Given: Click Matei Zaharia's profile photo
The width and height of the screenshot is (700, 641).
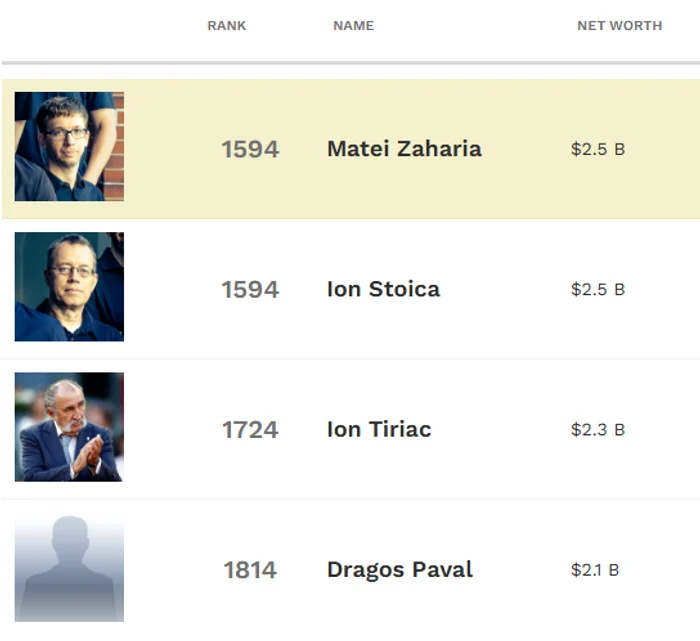Looking at the screenshot, I should (69, 146).
